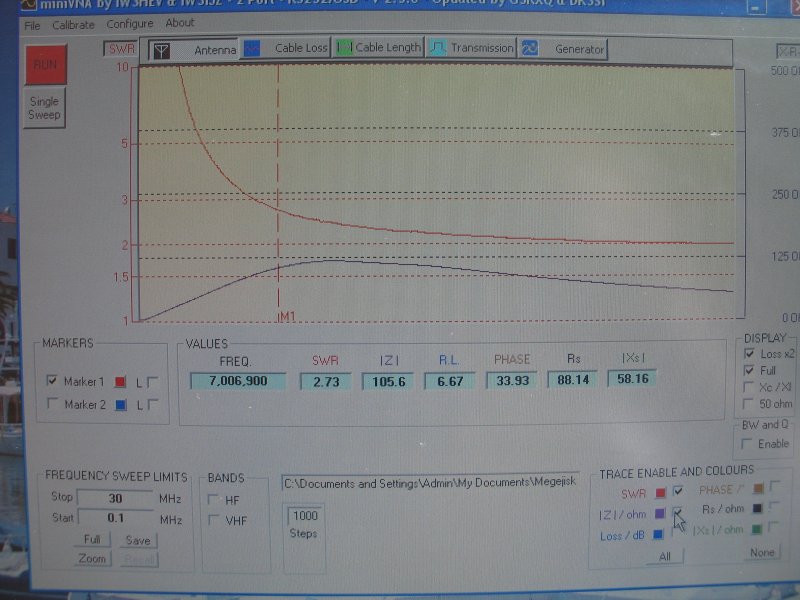Click the Zoom button

click(92, 559)
